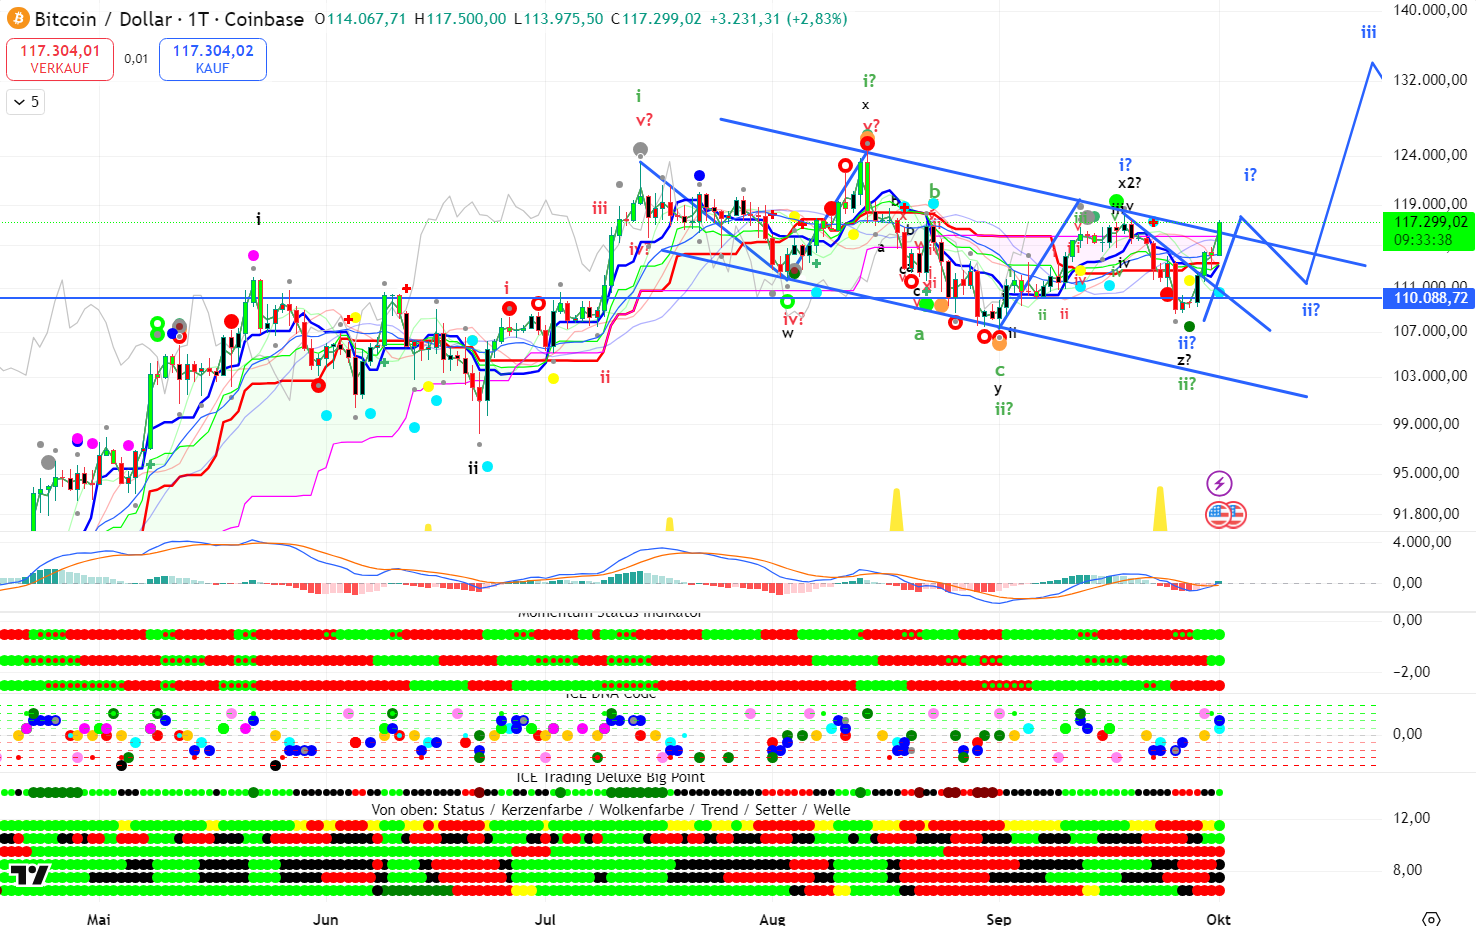Click the 0,01 spread value between prices

coord(136,59)
